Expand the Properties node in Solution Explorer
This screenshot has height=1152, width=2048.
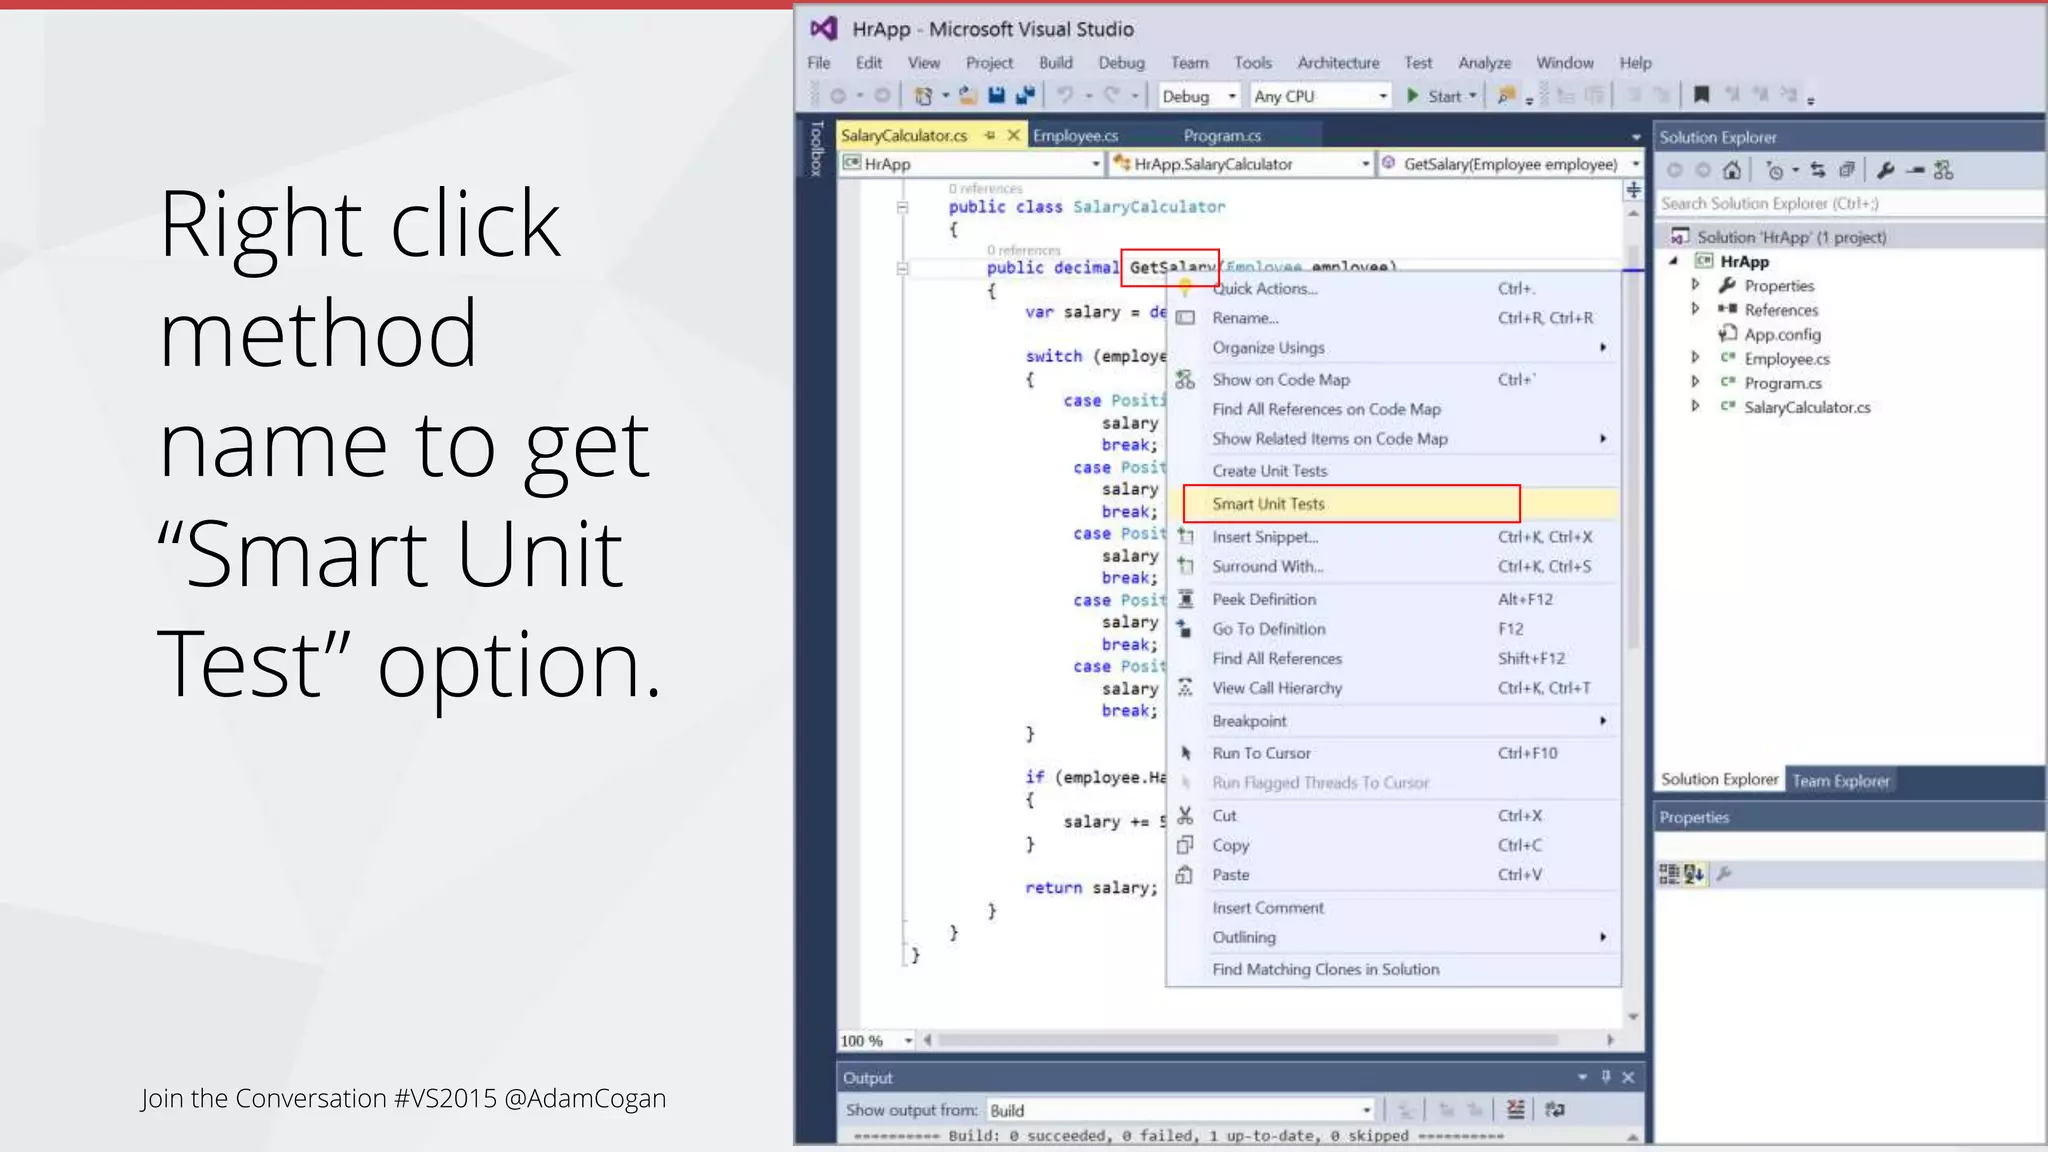click(x=1695, y=285)
